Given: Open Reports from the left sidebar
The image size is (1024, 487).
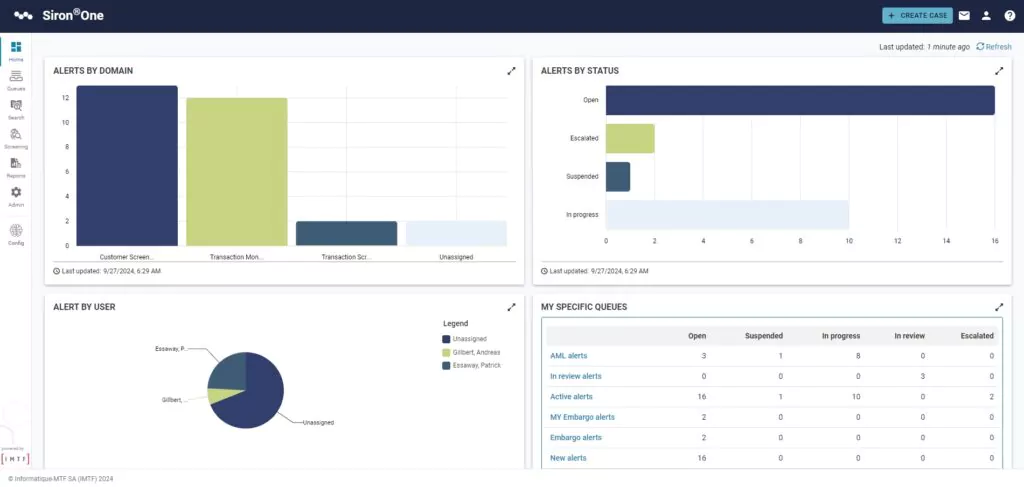Looking at the screenshot, I should click(x=16, y=165).
